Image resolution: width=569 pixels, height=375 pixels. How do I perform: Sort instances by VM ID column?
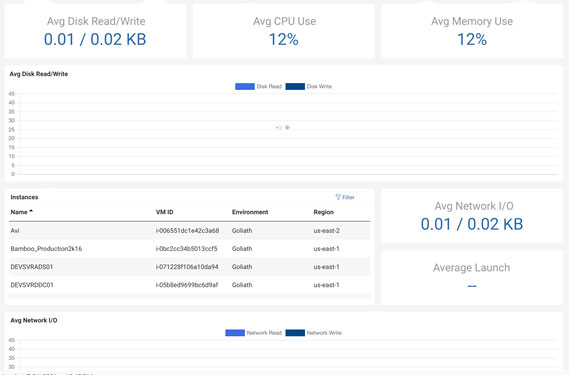[164, 212]
